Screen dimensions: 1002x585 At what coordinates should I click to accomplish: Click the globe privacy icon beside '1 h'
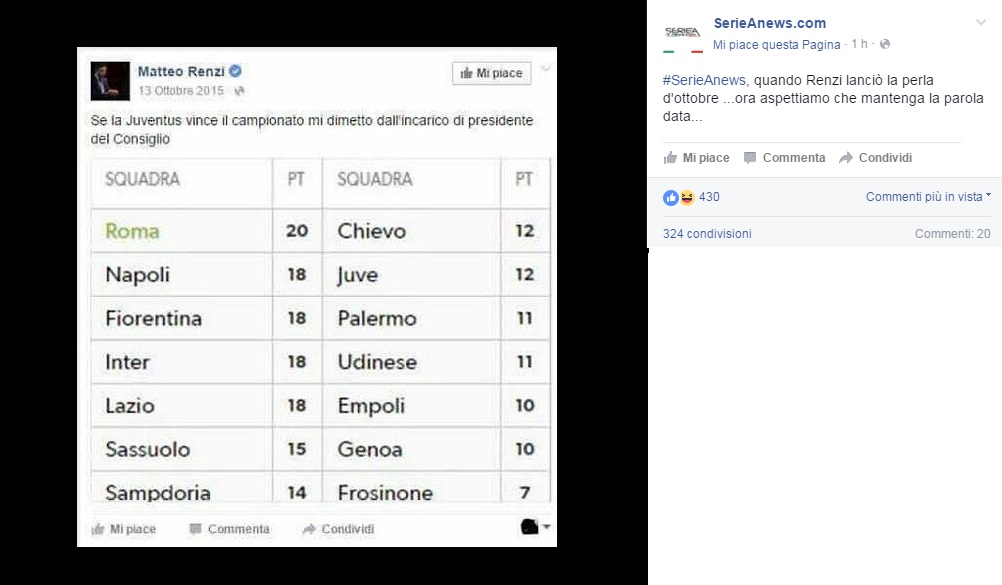(885, 45)
